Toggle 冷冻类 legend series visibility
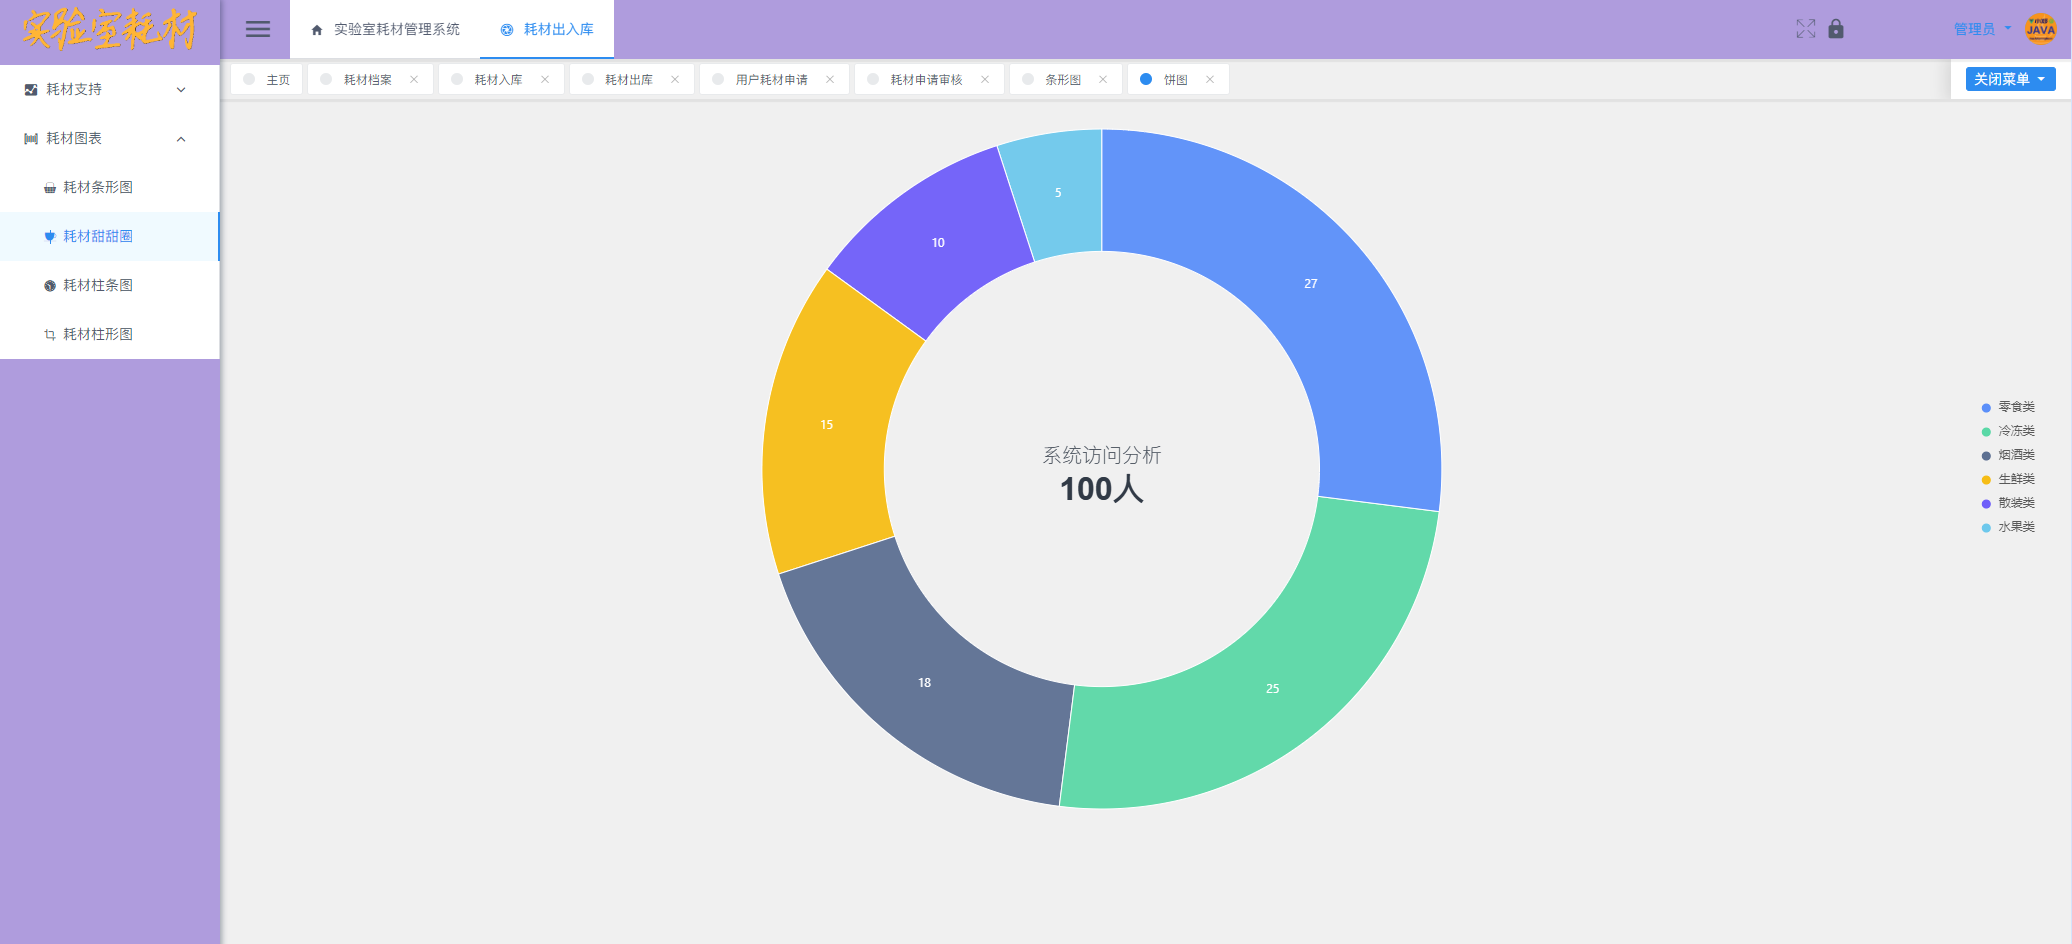2072x944 pixels. pos(2007,431)
